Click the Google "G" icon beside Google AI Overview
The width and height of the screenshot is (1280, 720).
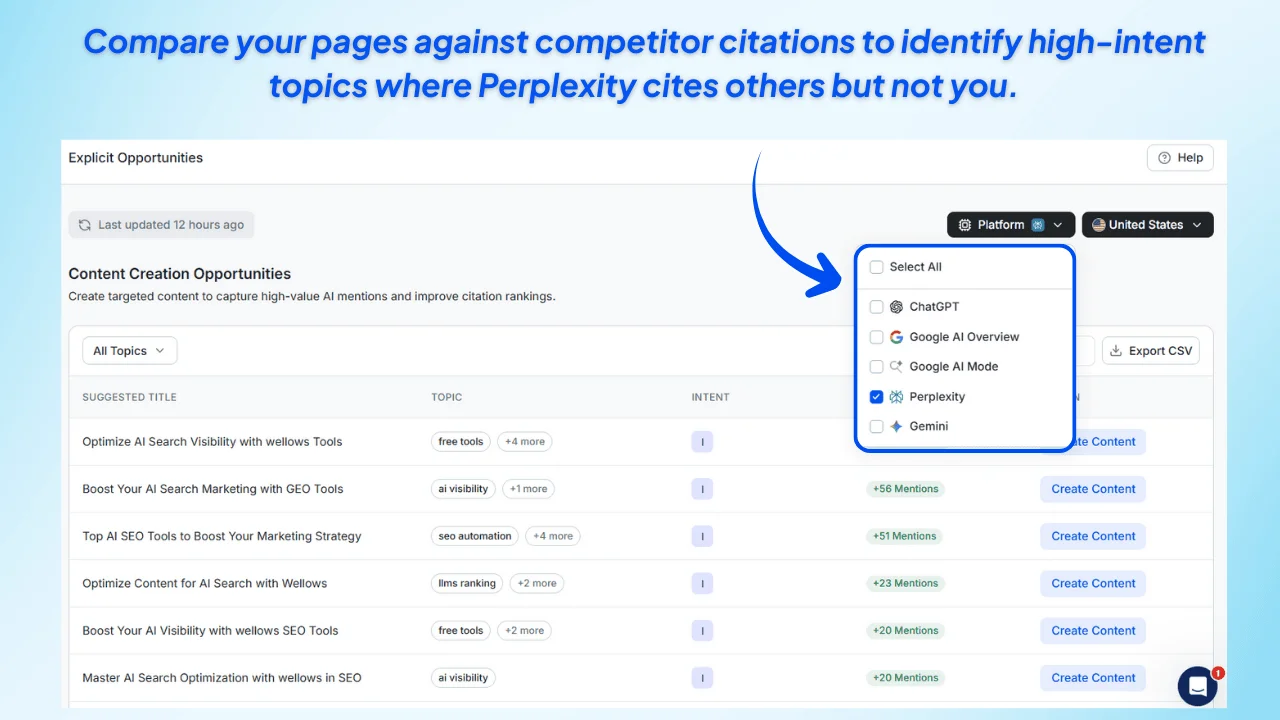pyautogui.click(x=896, y=337)
